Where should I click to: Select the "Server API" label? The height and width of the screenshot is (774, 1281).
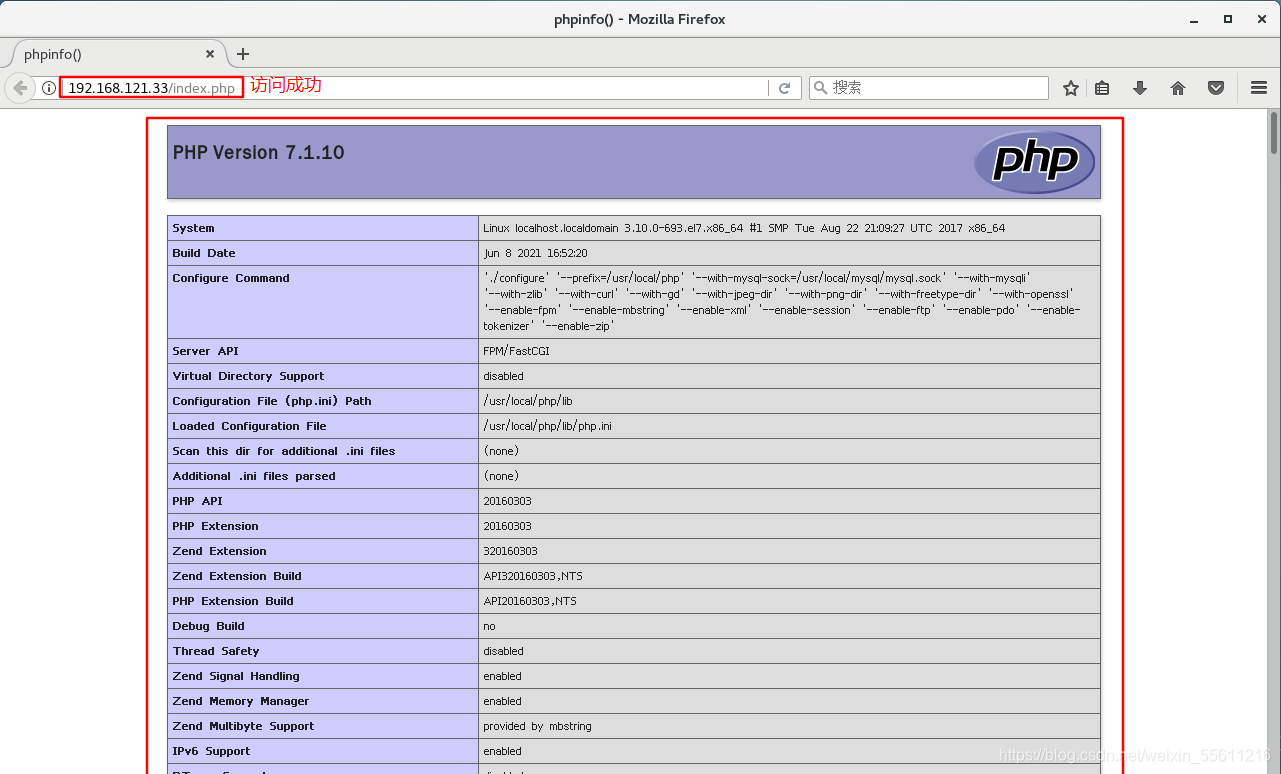coord(207,351)
